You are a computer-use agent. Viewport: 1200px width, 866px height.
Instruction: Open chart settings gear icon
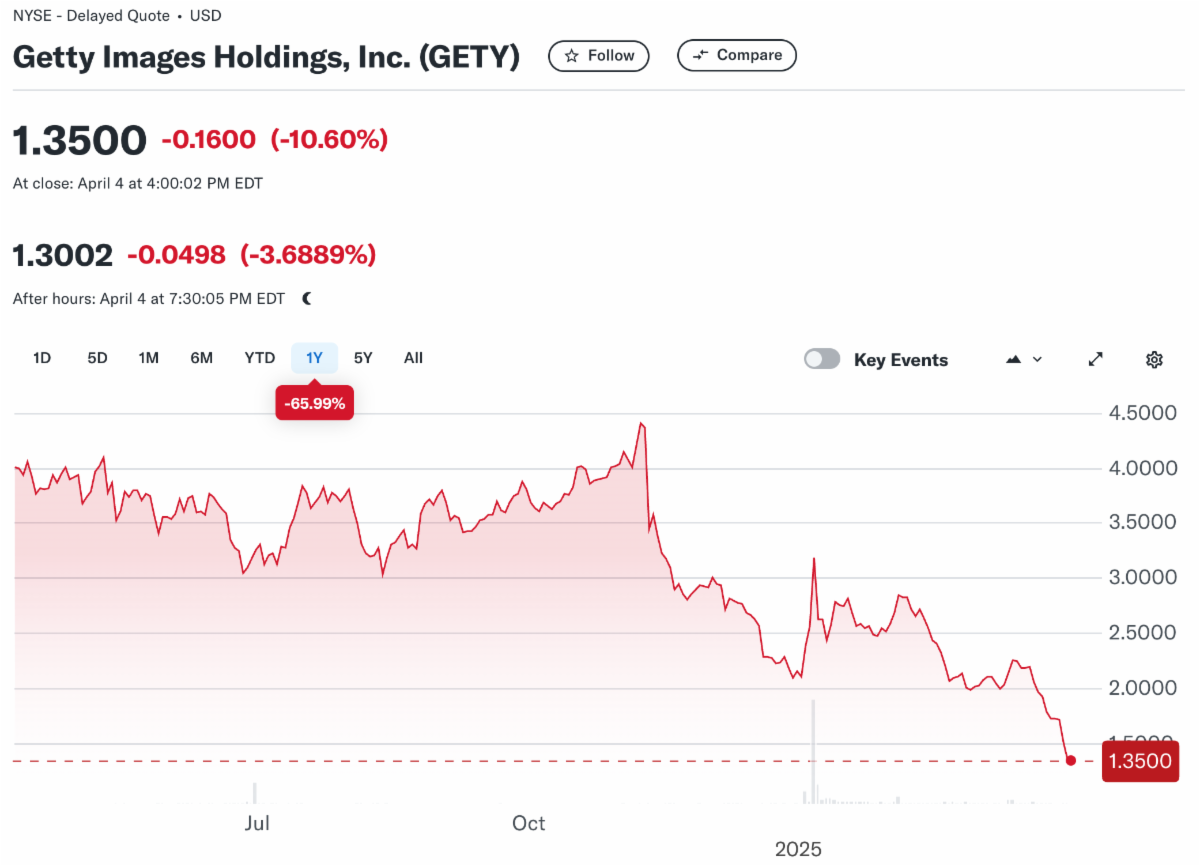tap(1154, 359)
